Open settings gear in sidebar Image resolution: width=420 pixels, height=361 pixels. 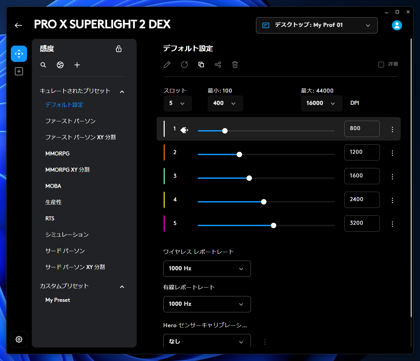tap(19, 339)
